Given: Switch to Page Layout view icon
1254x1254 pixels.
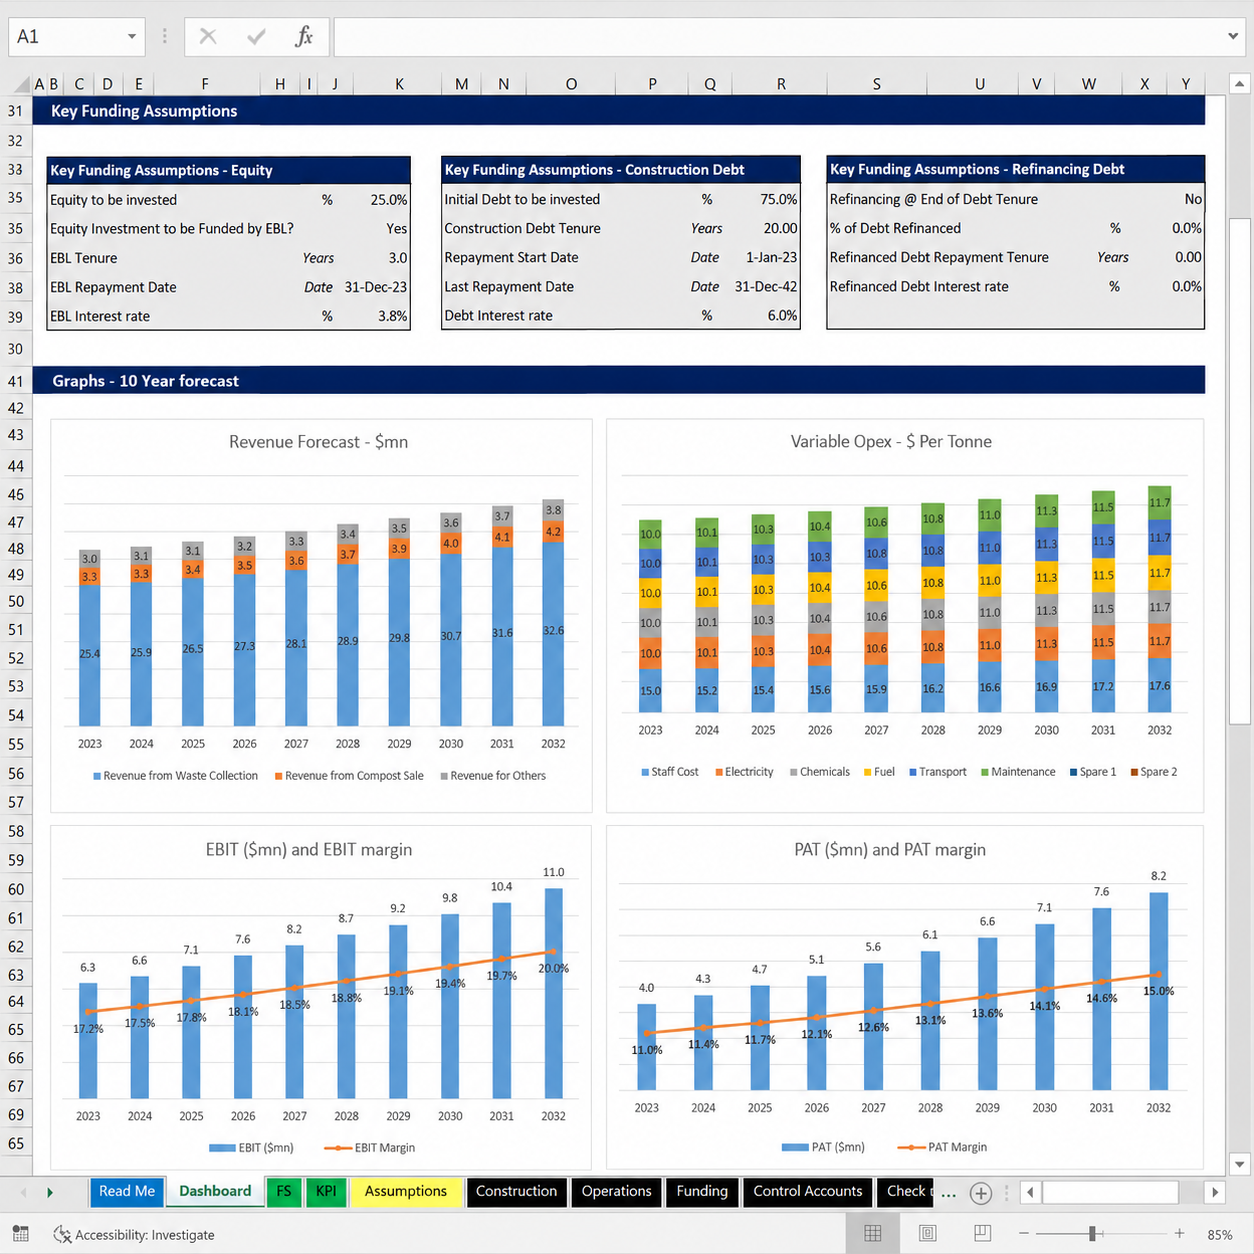Looking at the screenshot, I should 927,1233.
